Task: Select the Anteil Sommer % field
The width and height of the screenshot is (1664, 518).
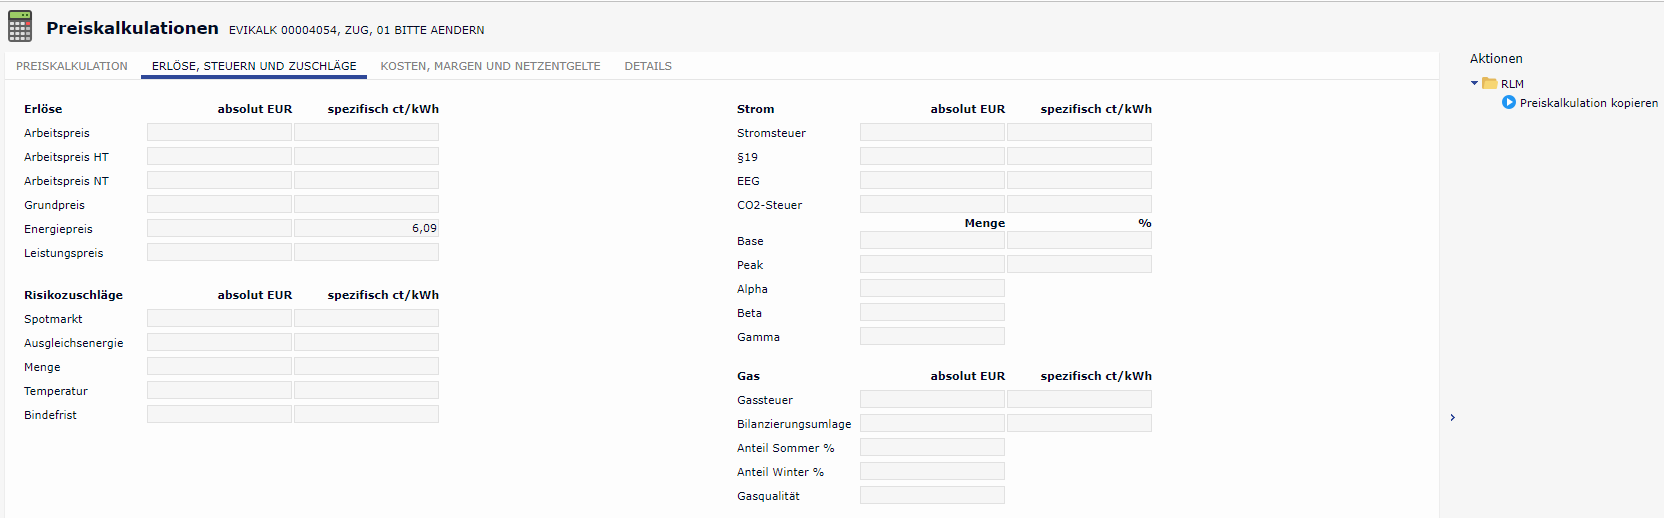Action: tap(932, 448)
